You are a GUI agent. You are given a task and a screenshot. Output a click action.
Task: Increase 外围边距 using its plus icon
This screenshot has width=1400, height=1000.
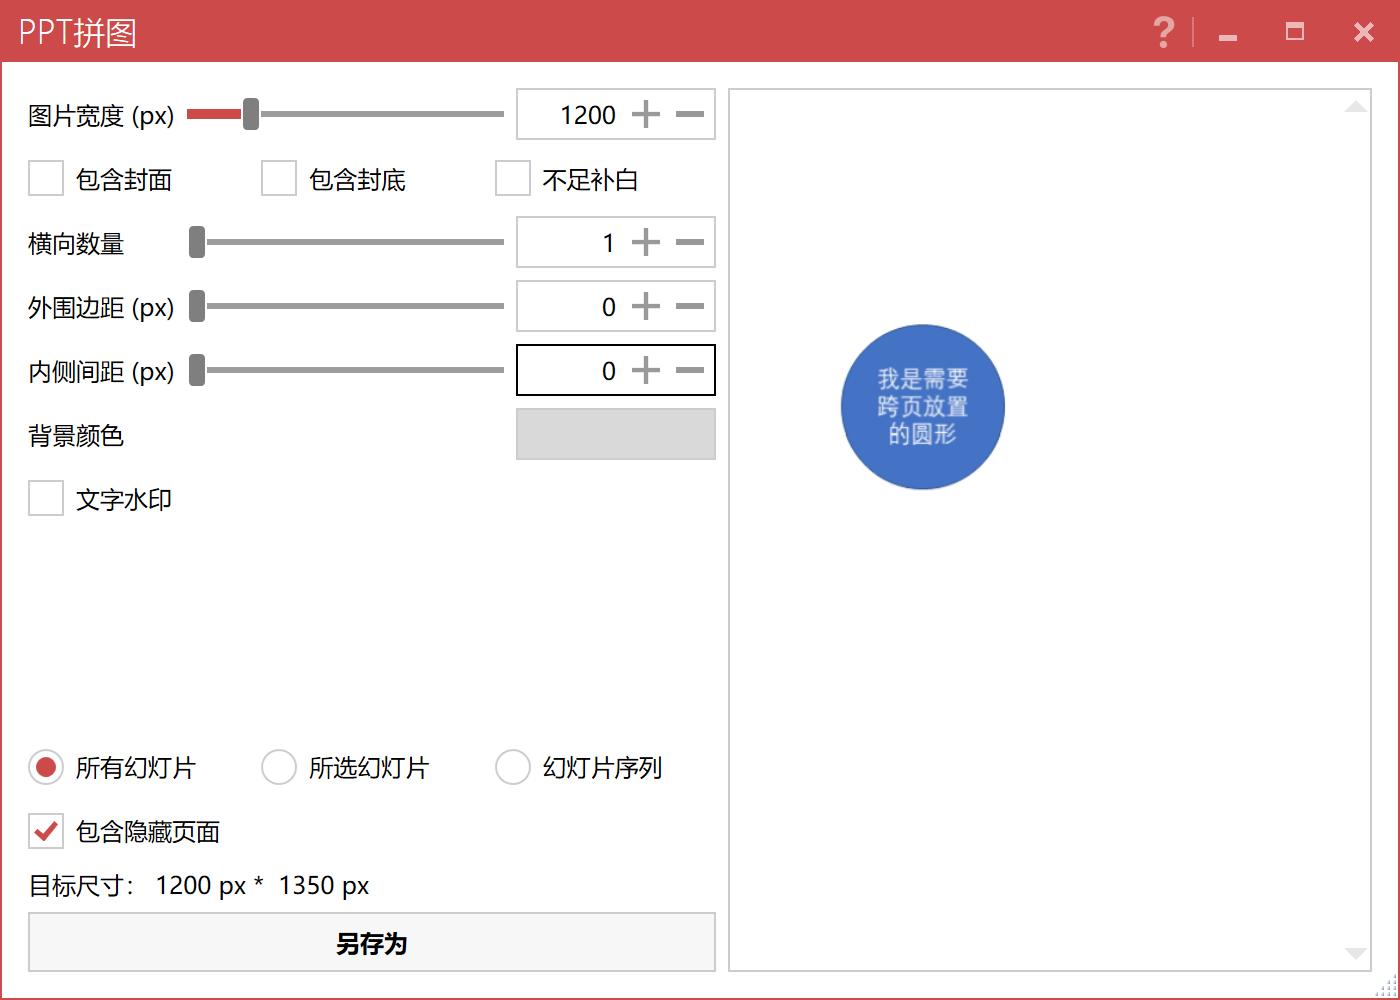646,306
